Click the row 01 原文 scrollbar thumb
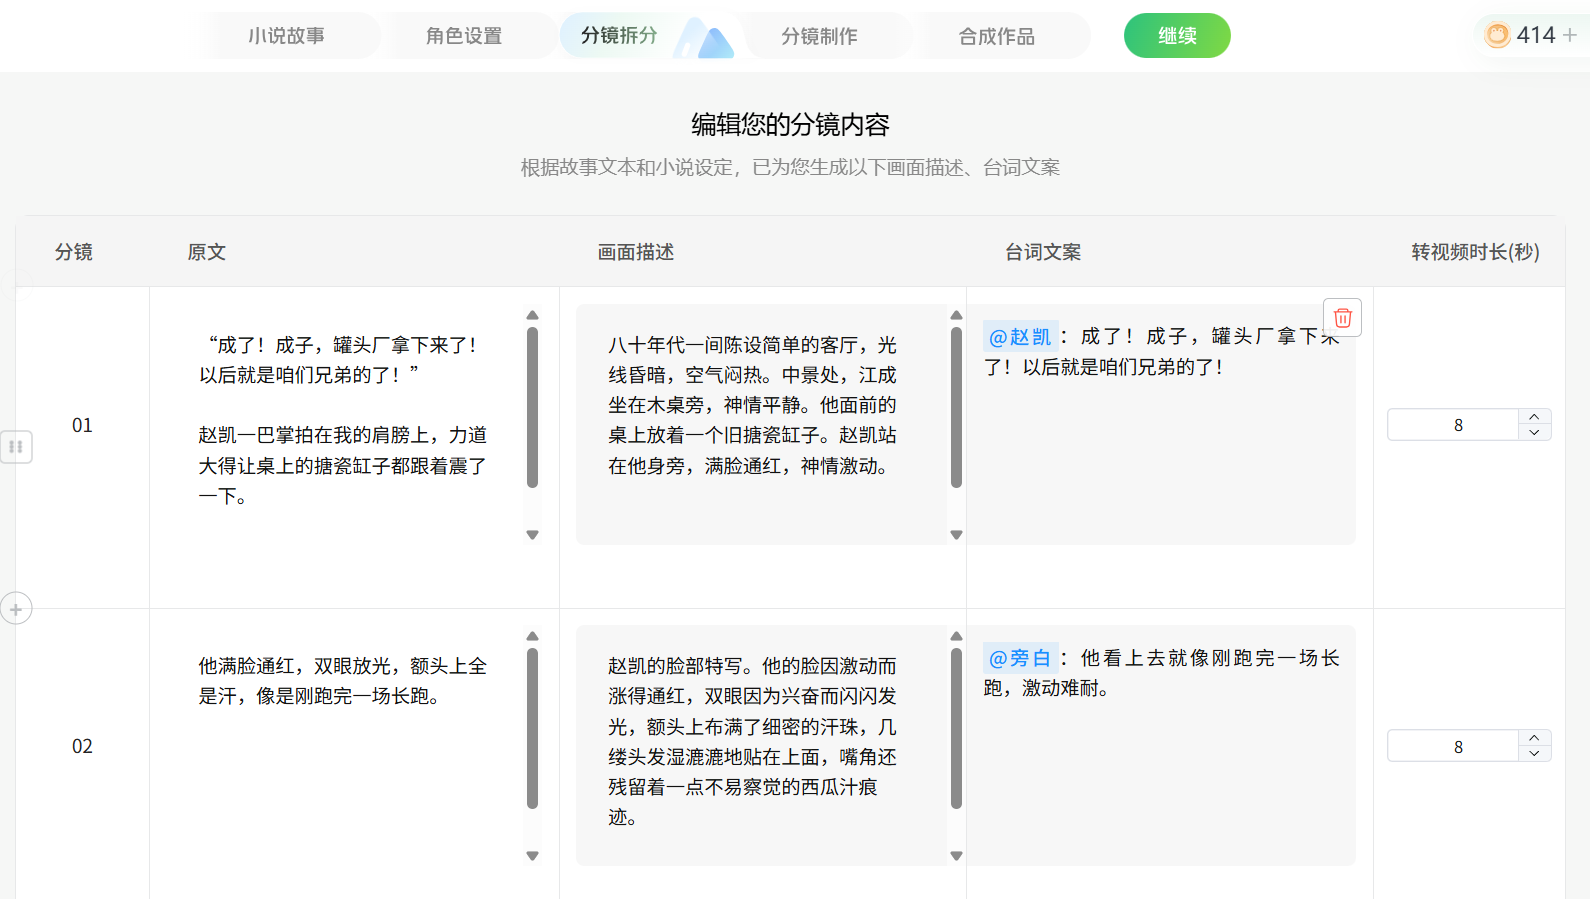The height and width of the screenshot is (899, 1590). (532, 408)
